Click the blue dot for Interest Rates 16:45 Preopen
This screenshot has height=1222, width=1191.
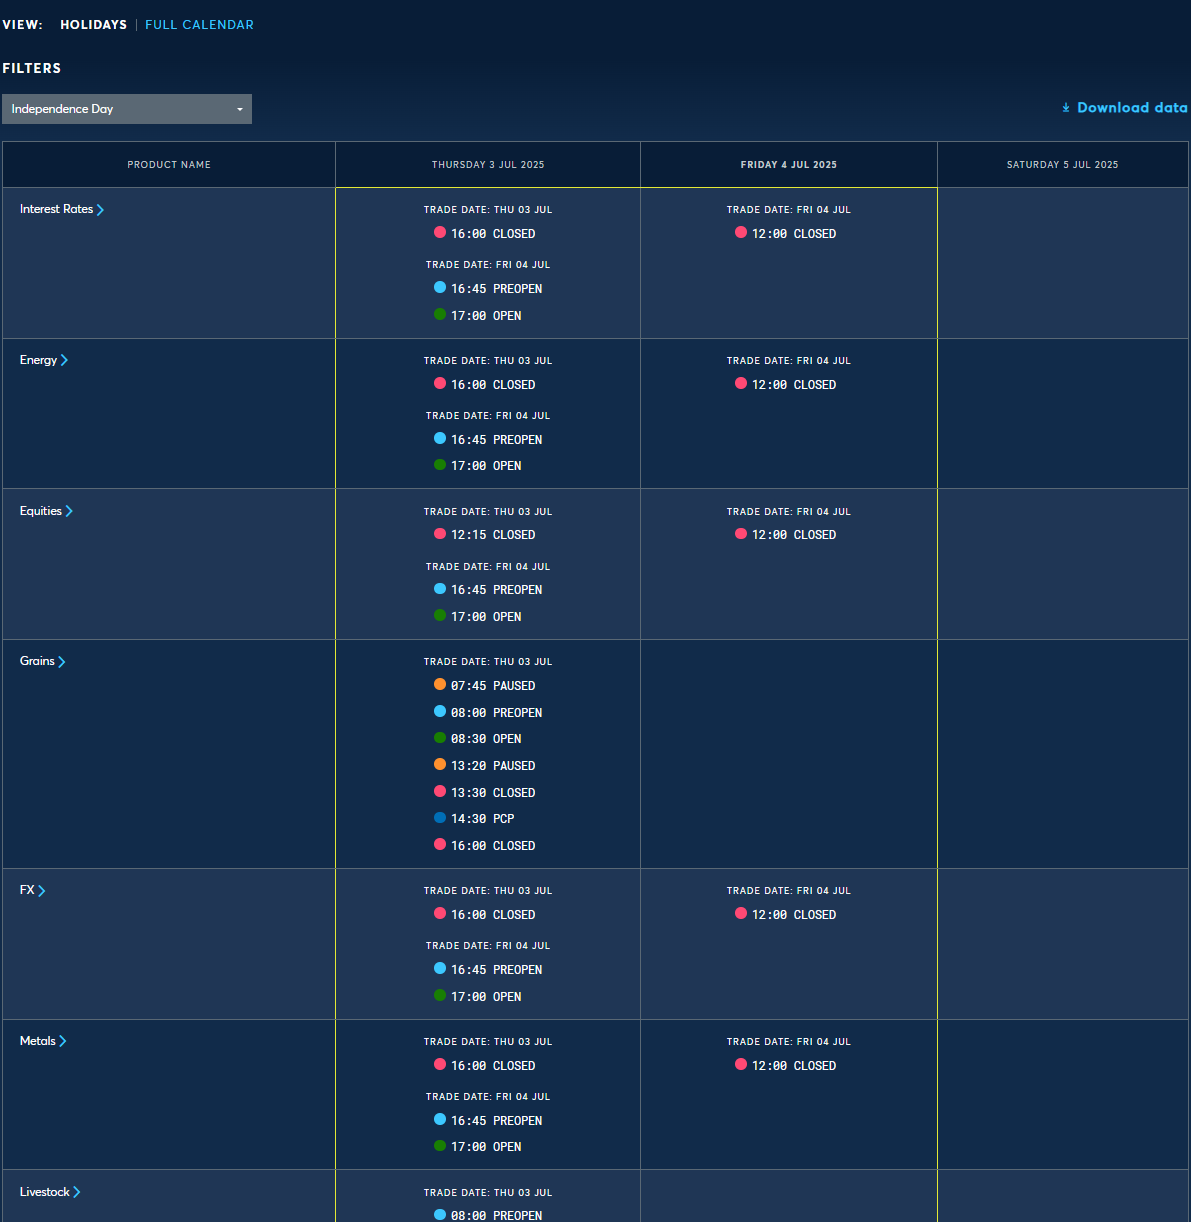tap(440, 287)
